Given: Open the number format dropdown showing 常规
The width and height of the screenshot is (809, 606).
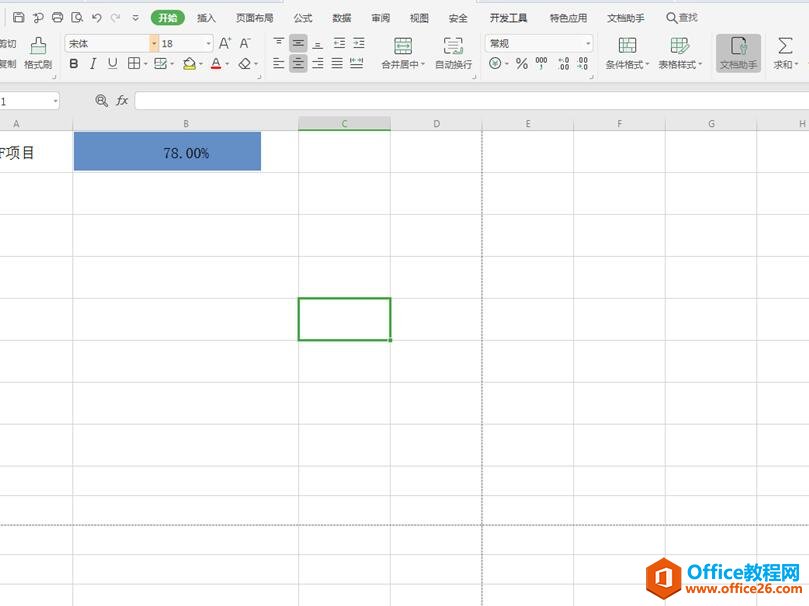Looking at the screenshot, I should point(539,43).
